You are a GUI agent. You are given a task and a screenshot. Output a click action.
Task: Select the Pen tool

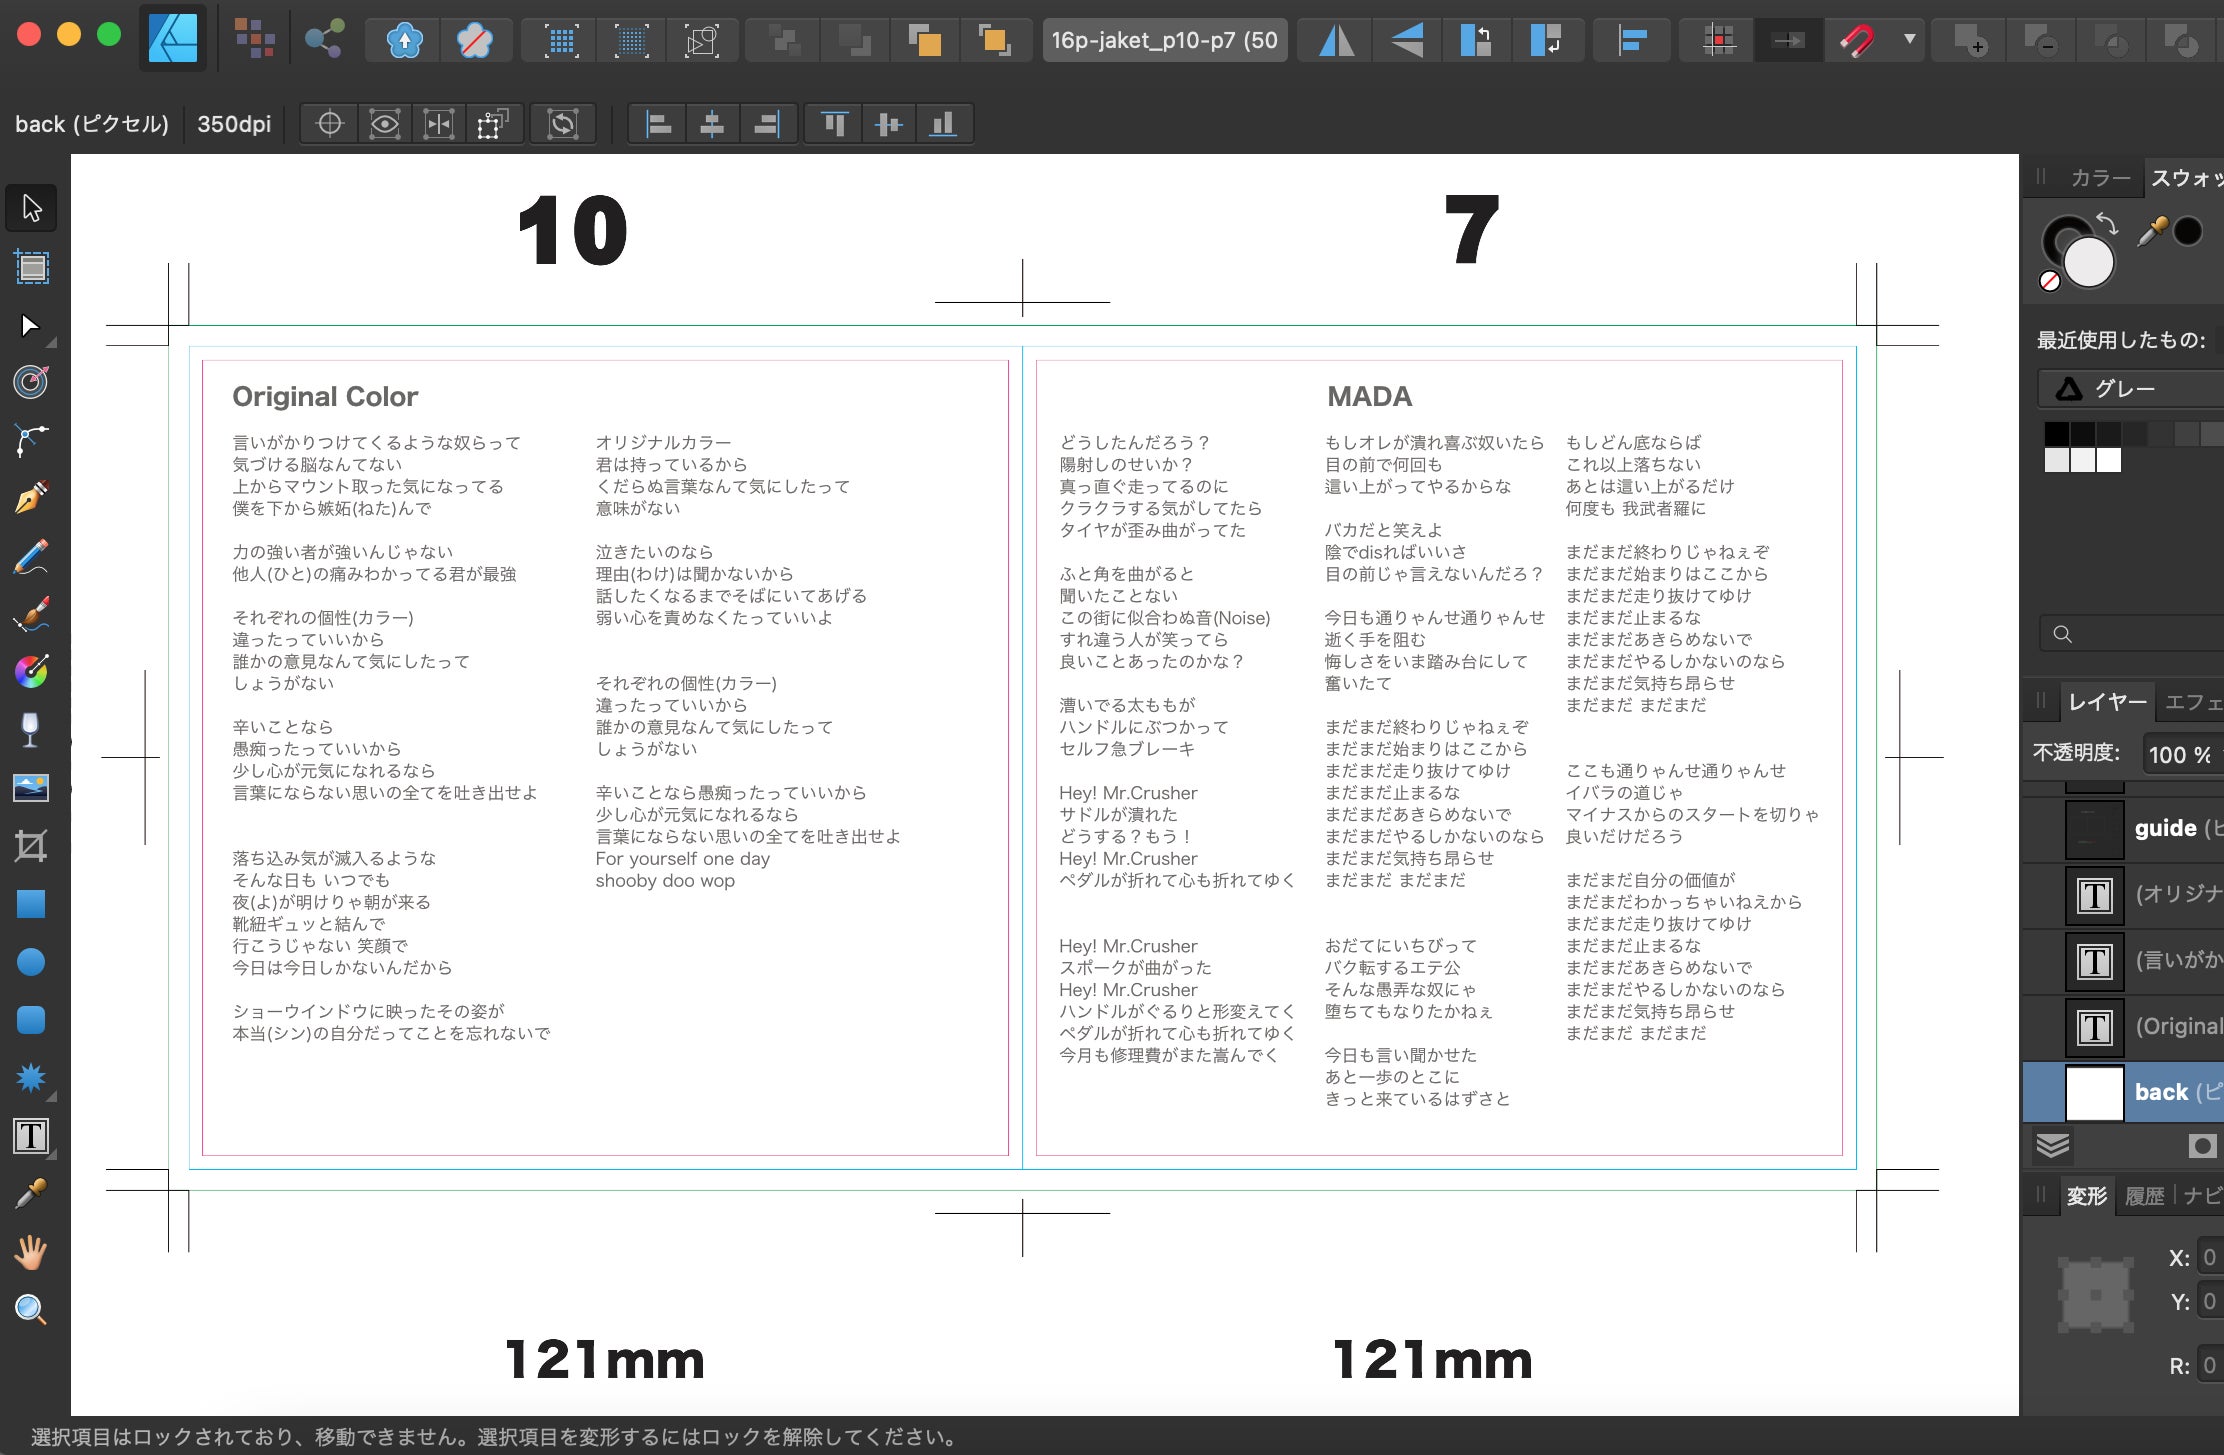tap(31, 497)
